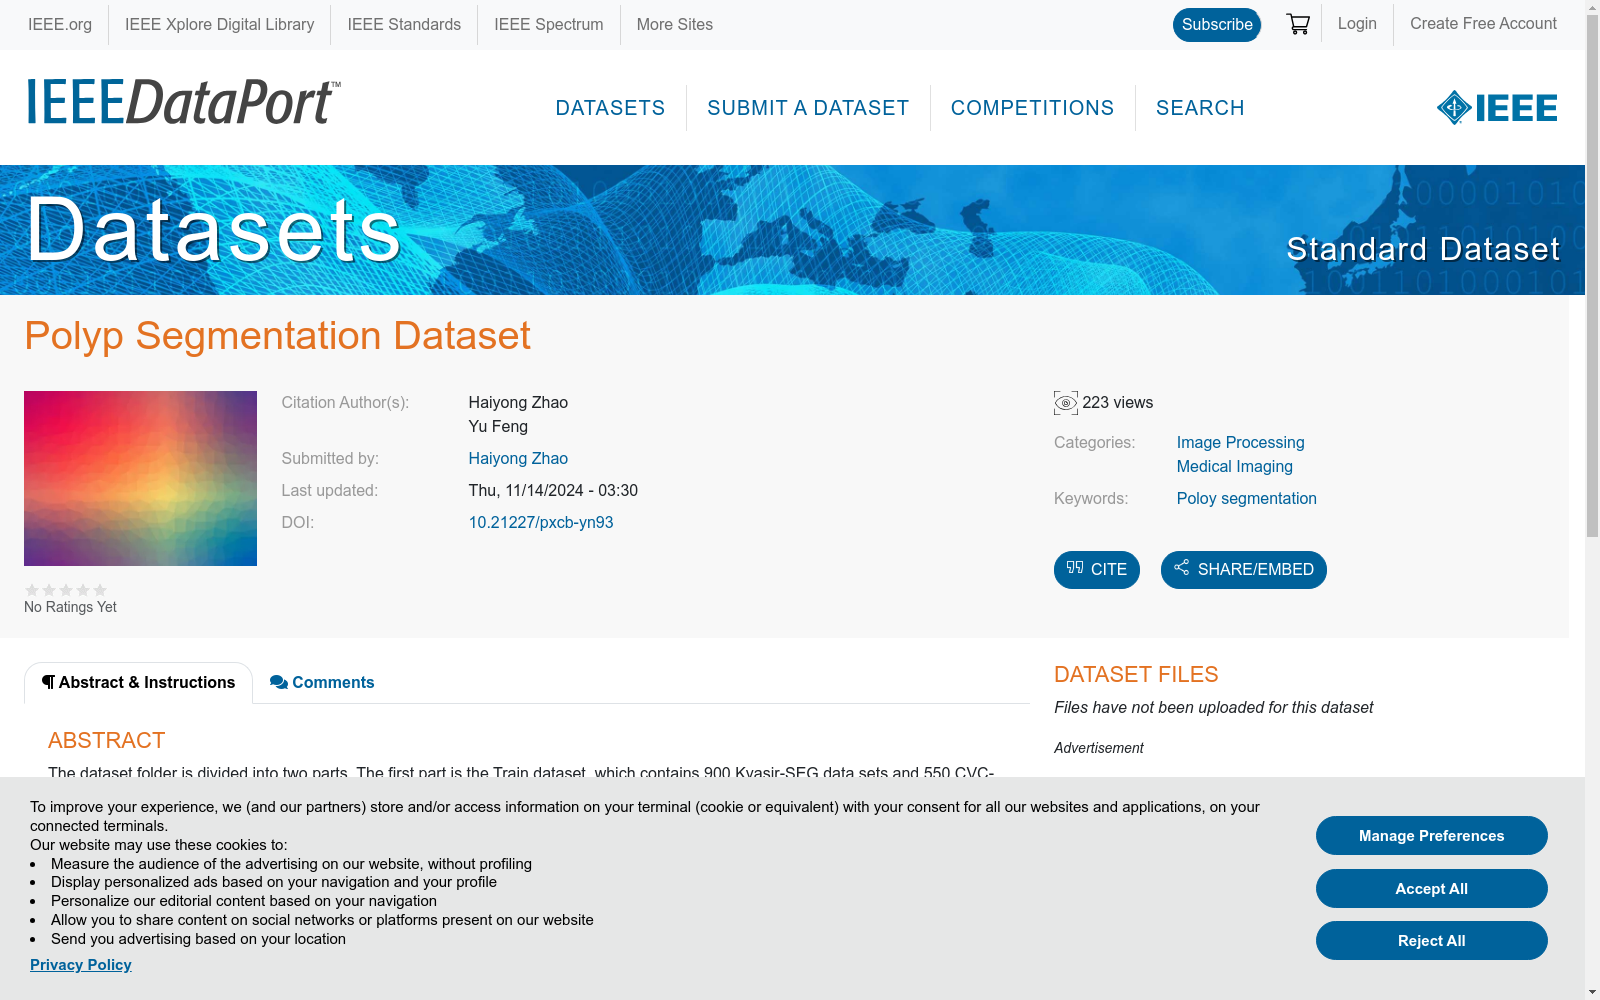The image size is (1600, 1000).
Task: Click the Polyp Segmentation Dataset title
Action: pos(277,336)
